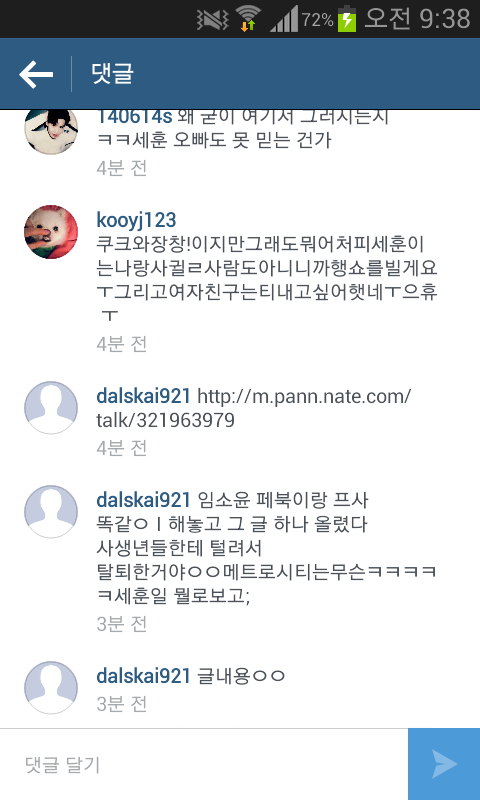Send comment with paper plane icon

click(x=444, y=764)
